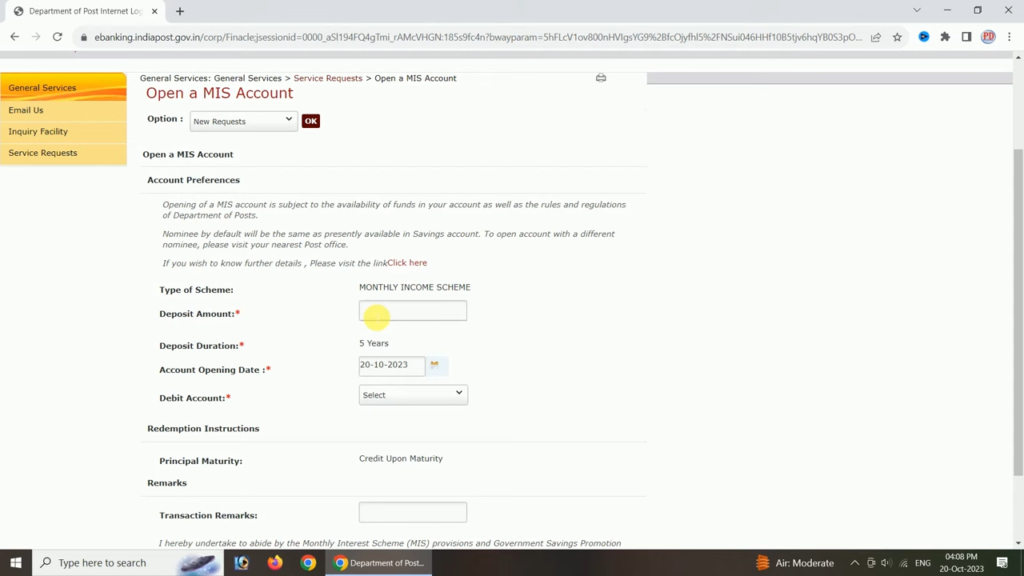1024x576 pixels.
Task: Open Email Us in the left menu
Action: [x=26, y=110]
